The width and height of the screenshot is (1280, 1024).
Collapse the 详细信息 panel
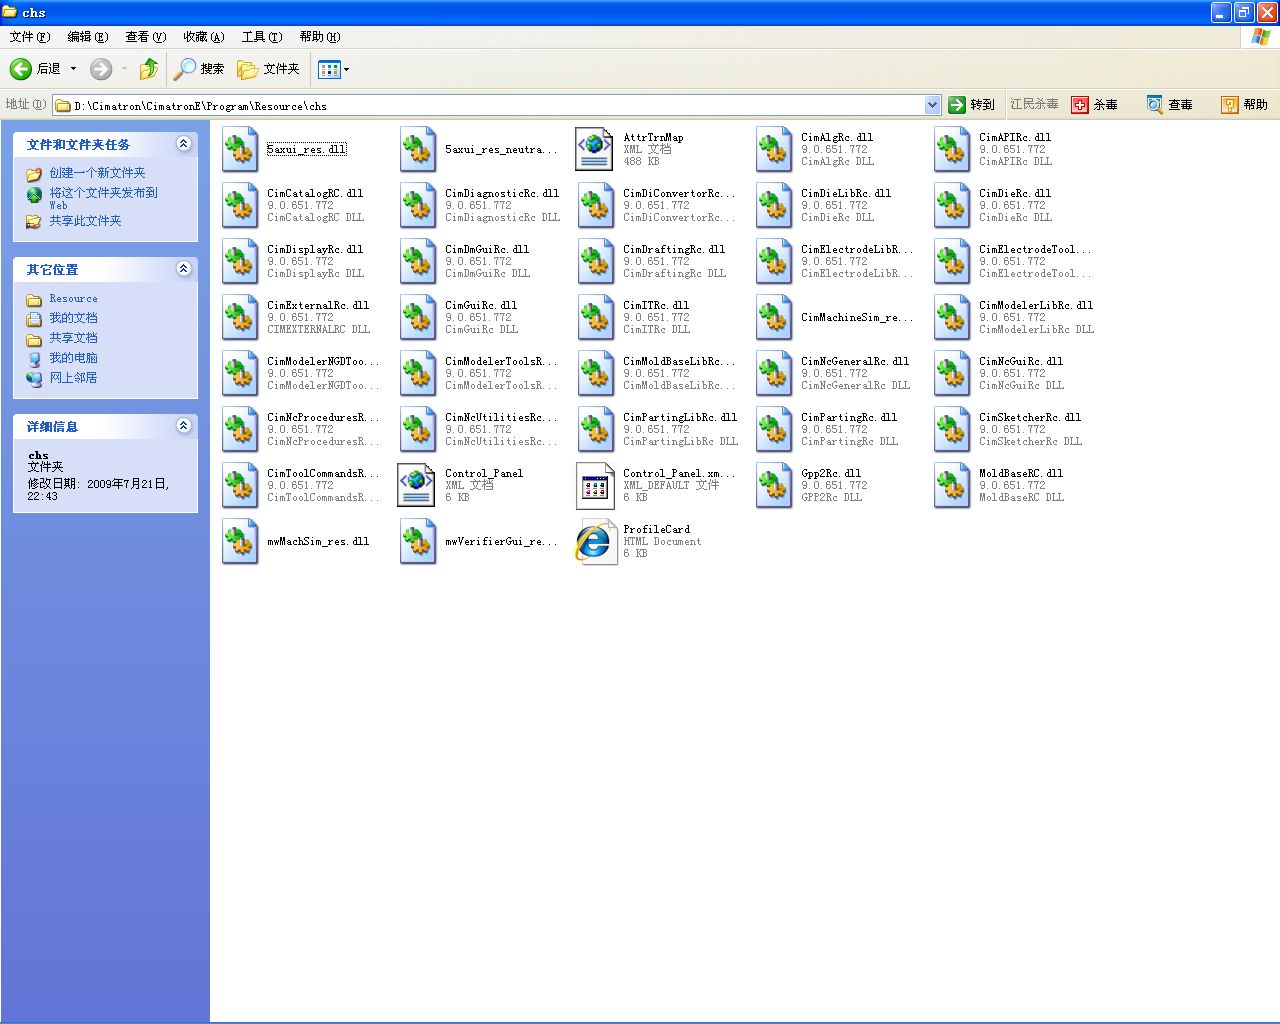click(x=183, y=426)
